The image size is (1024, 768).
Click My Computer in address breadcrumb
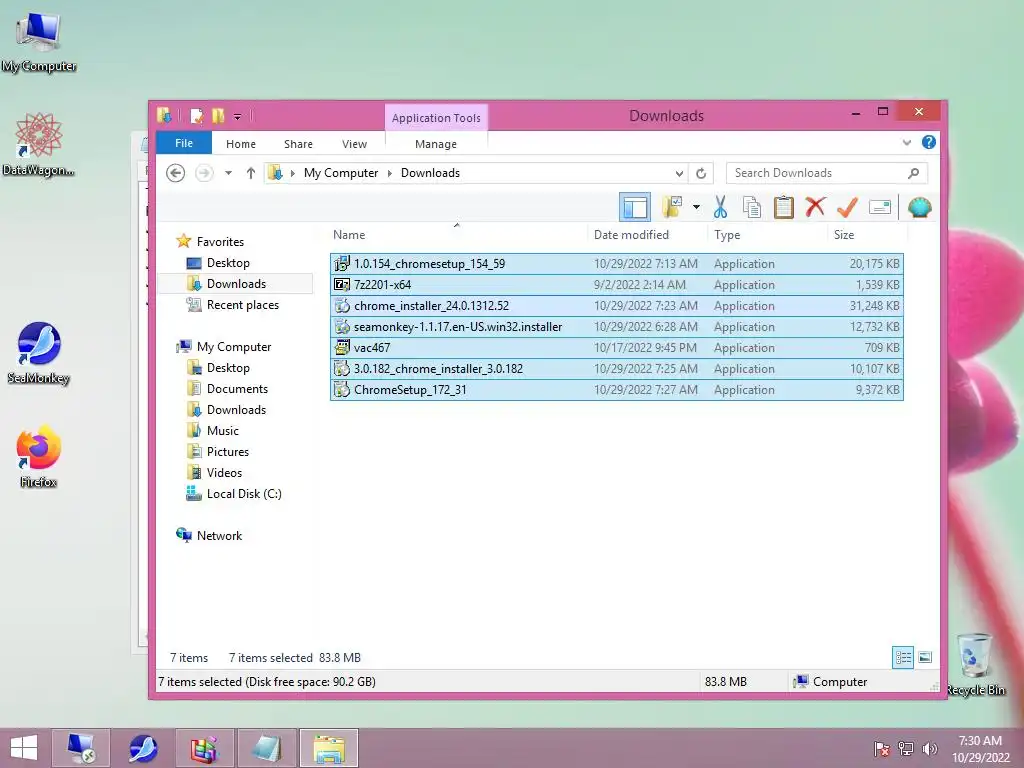pos(341,173)
